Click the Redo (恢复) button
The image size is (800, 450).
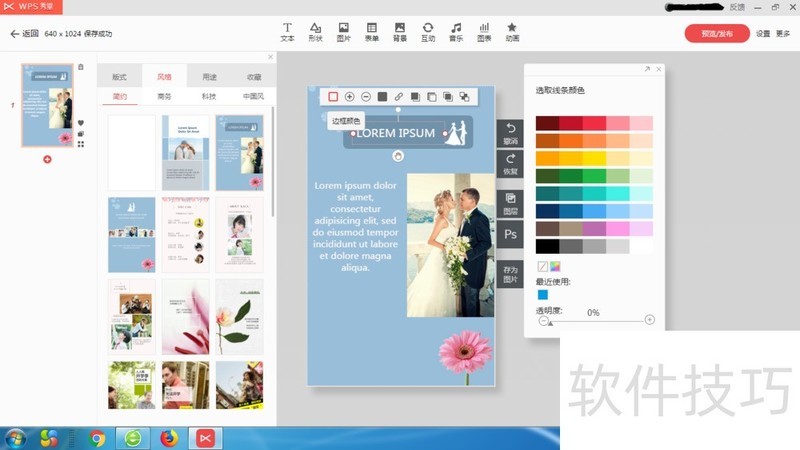coord(510,164)
